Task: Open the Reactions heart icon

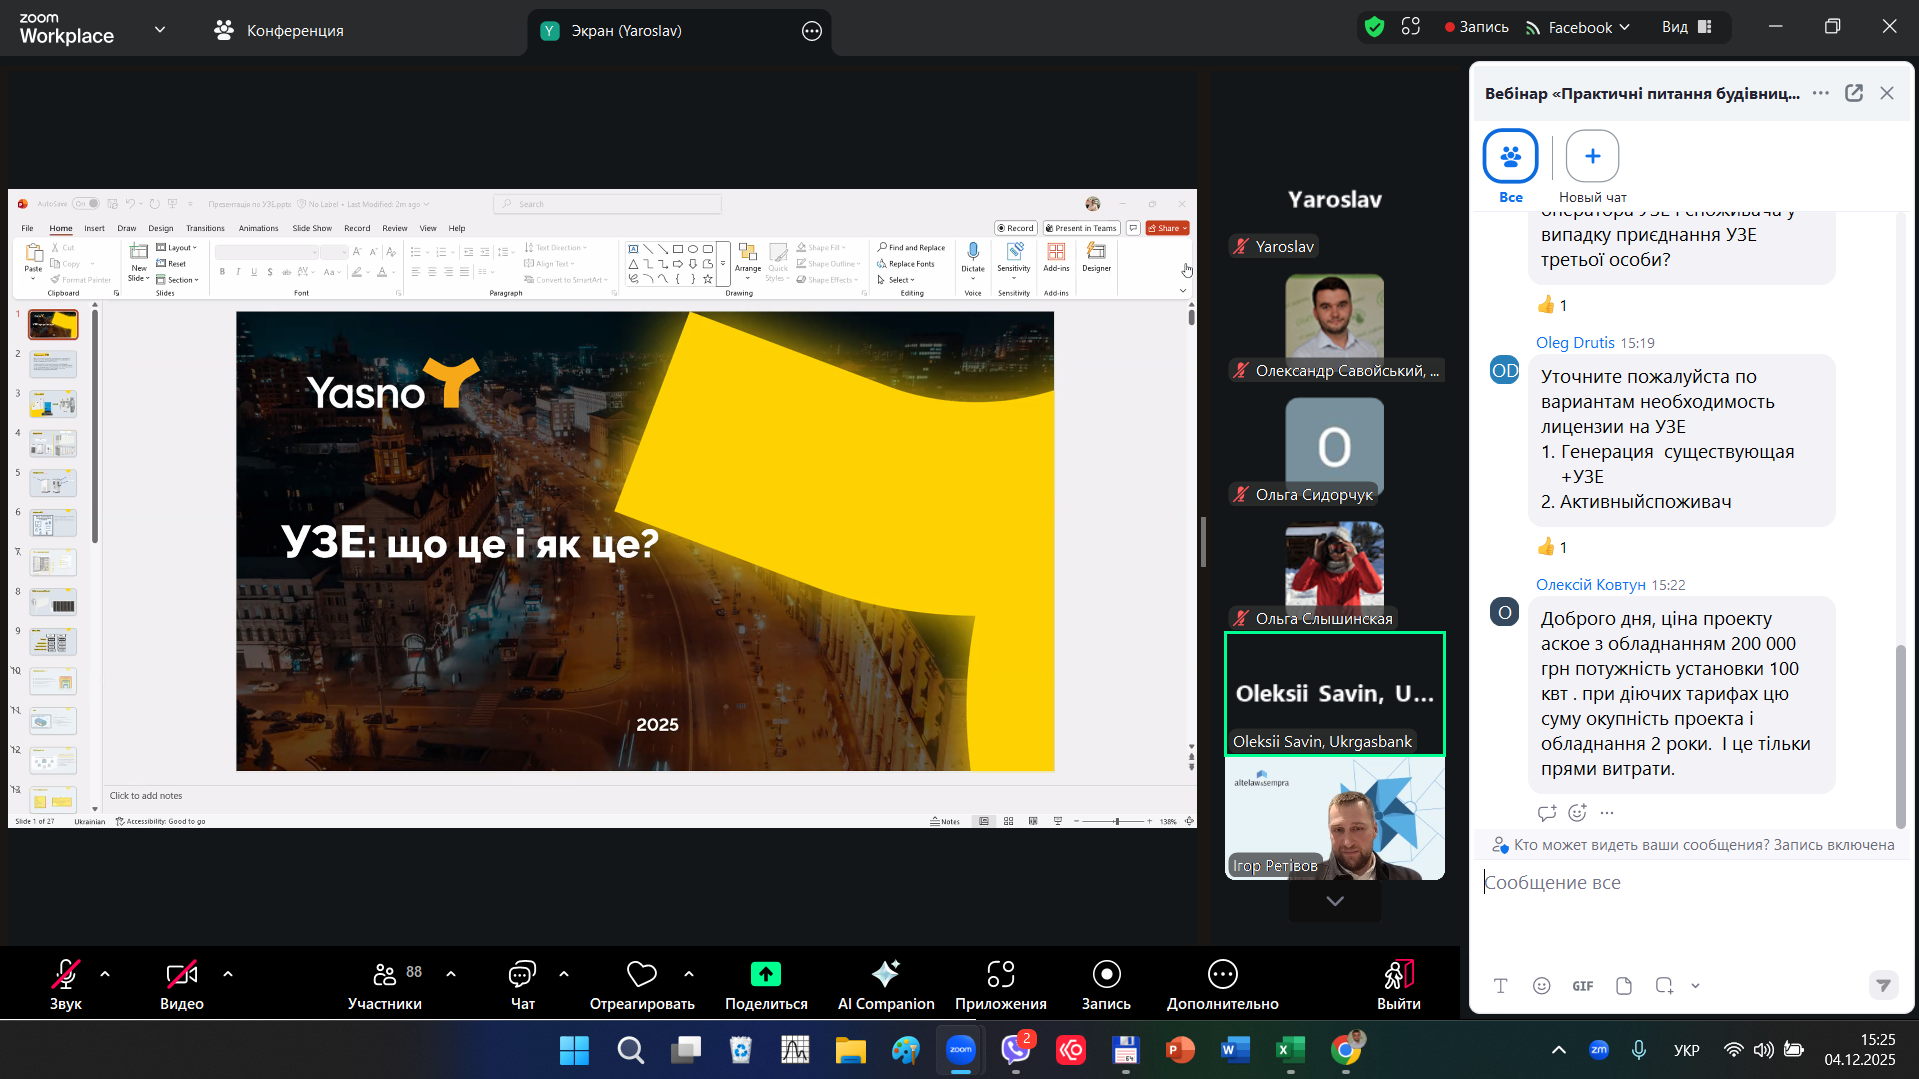Action: 641,974
